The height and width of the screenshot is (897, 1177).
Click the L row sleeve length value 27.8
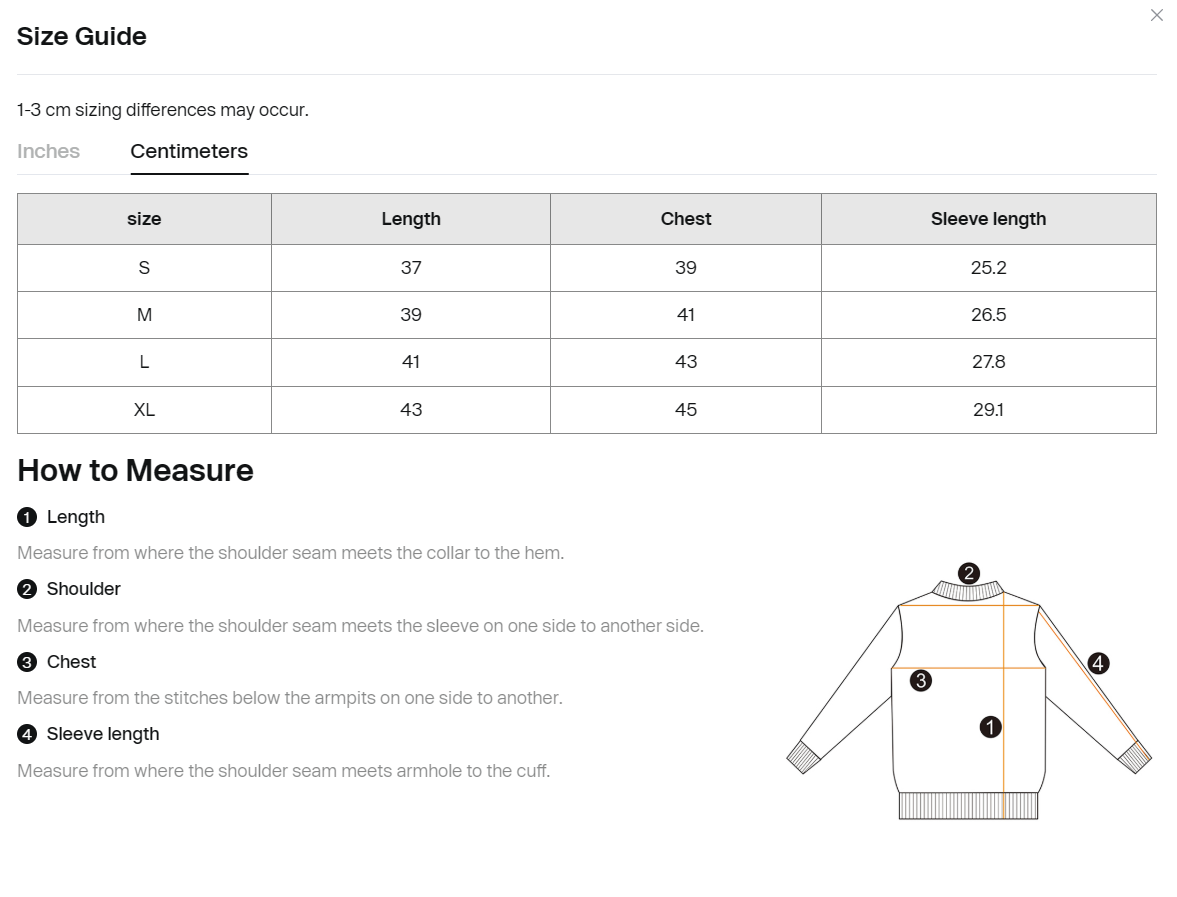tap(989, 362)
